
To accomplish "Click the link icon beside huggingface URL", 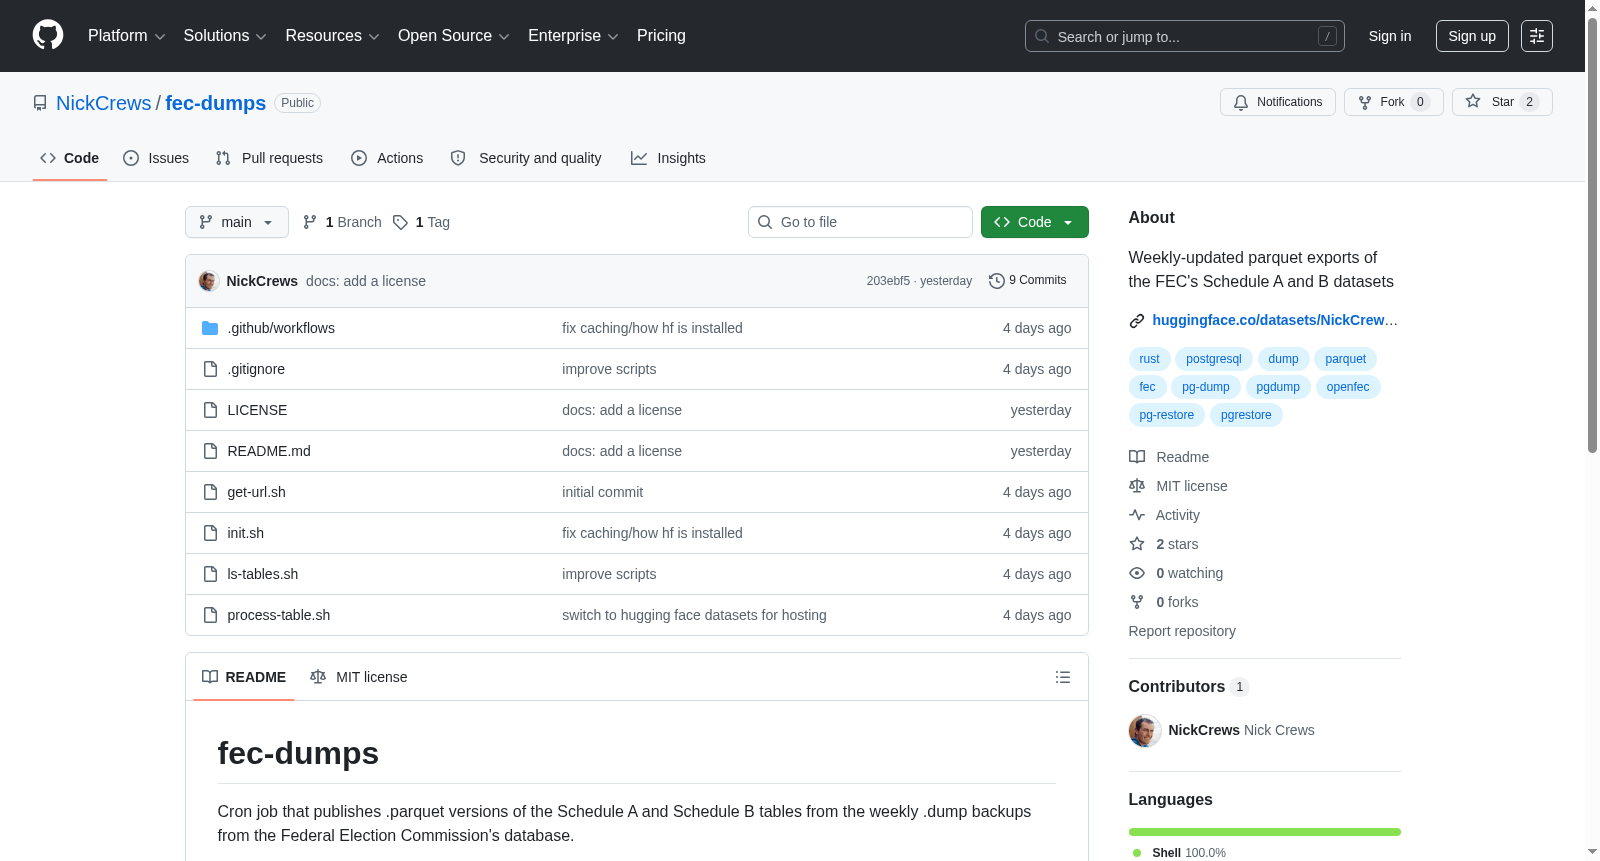I will click(x=1137, y=321).
